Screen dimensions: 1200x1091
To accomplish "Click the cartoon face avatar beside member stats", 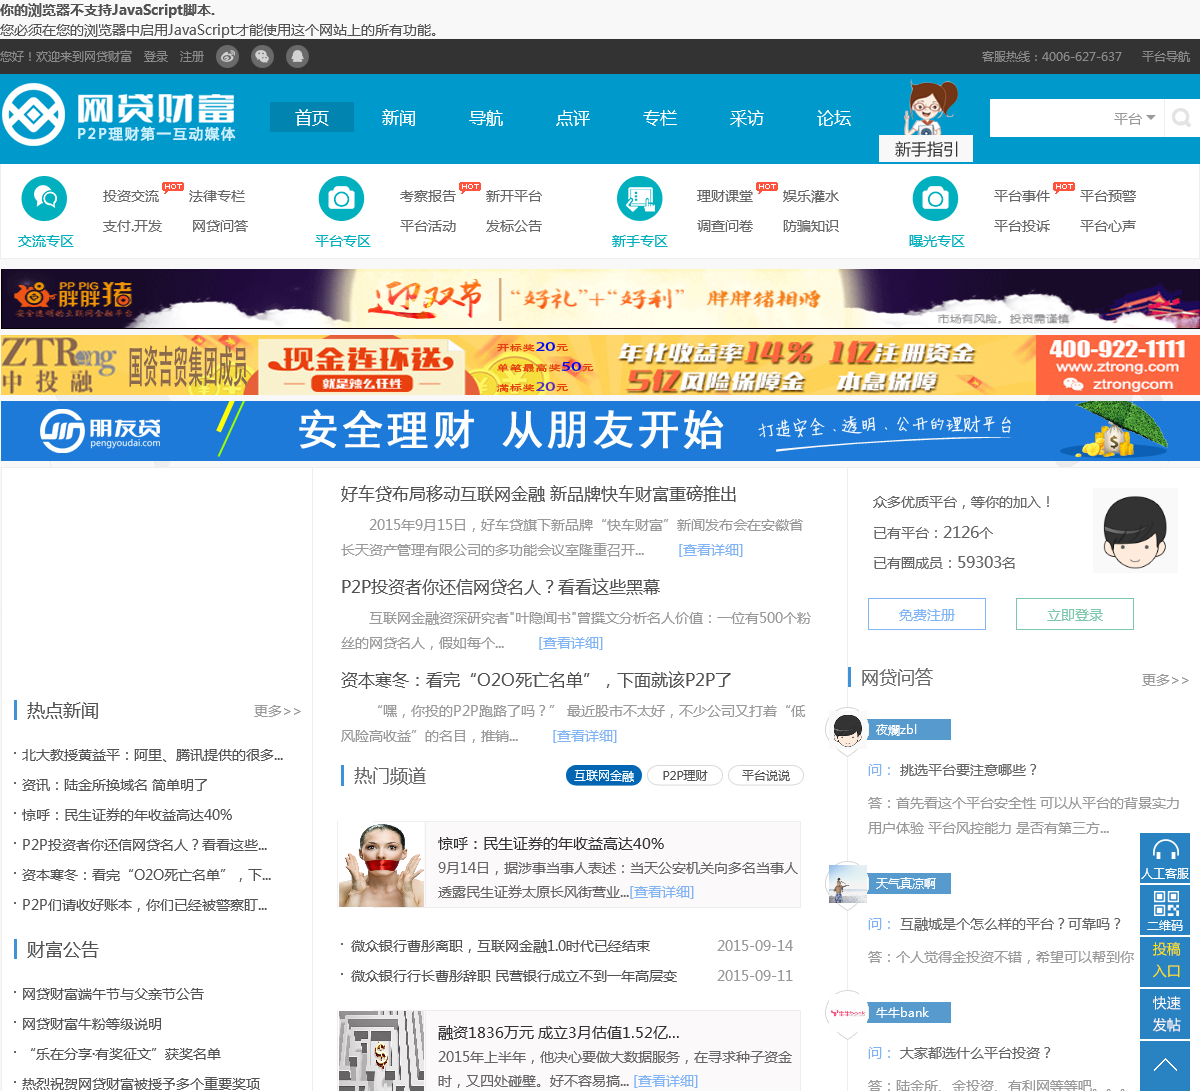I will point(1134,531).
